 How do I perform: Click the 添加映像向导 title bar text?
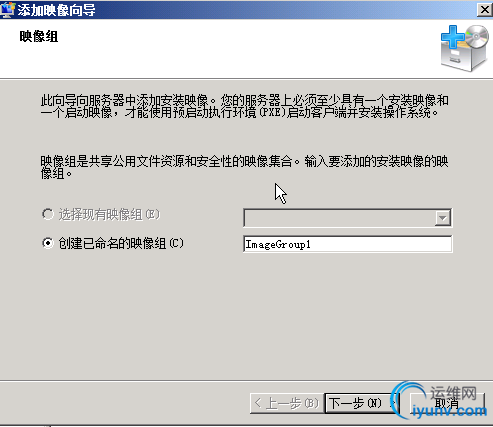(x=56, y=10)
